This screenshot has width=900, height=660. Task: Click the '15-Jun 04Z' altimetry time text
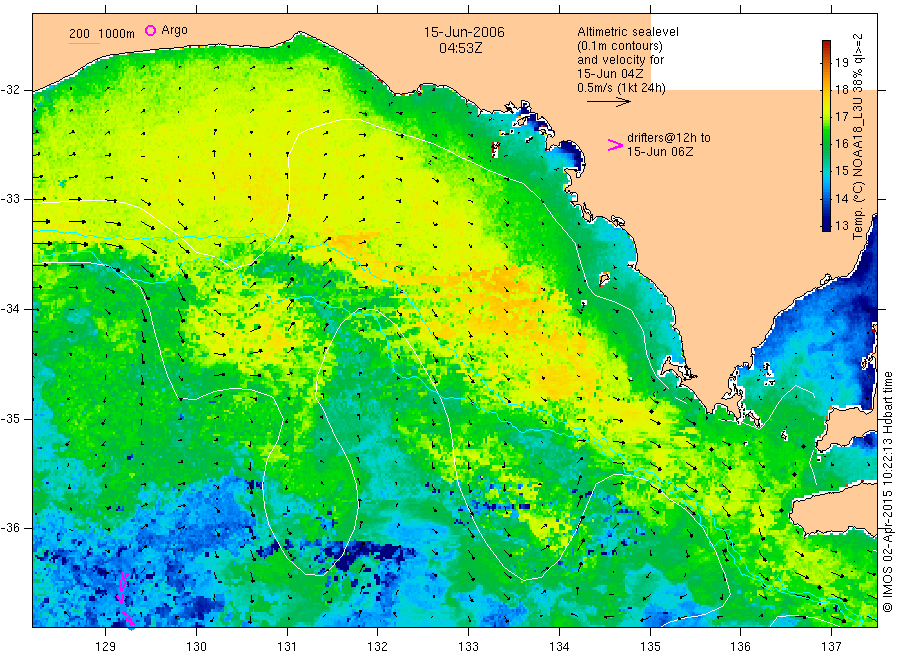coord(610,74)
